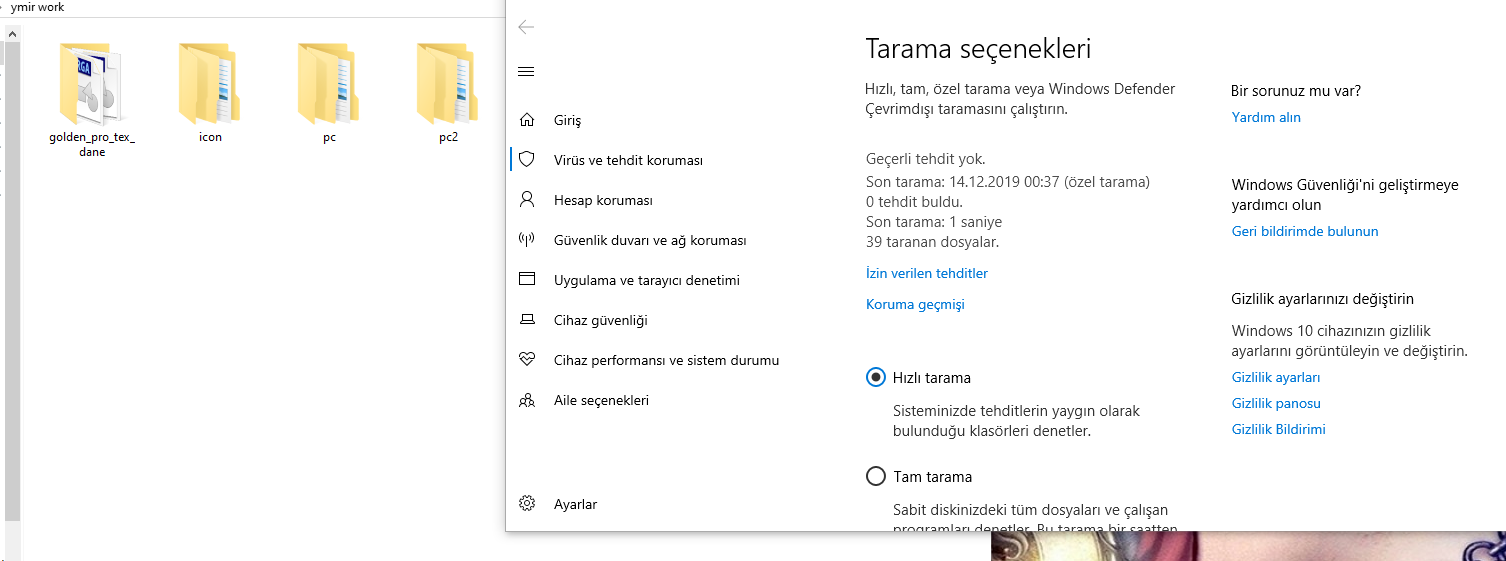Click the laptop icon for Cihaz güvenliği

(x=527, y=320)
